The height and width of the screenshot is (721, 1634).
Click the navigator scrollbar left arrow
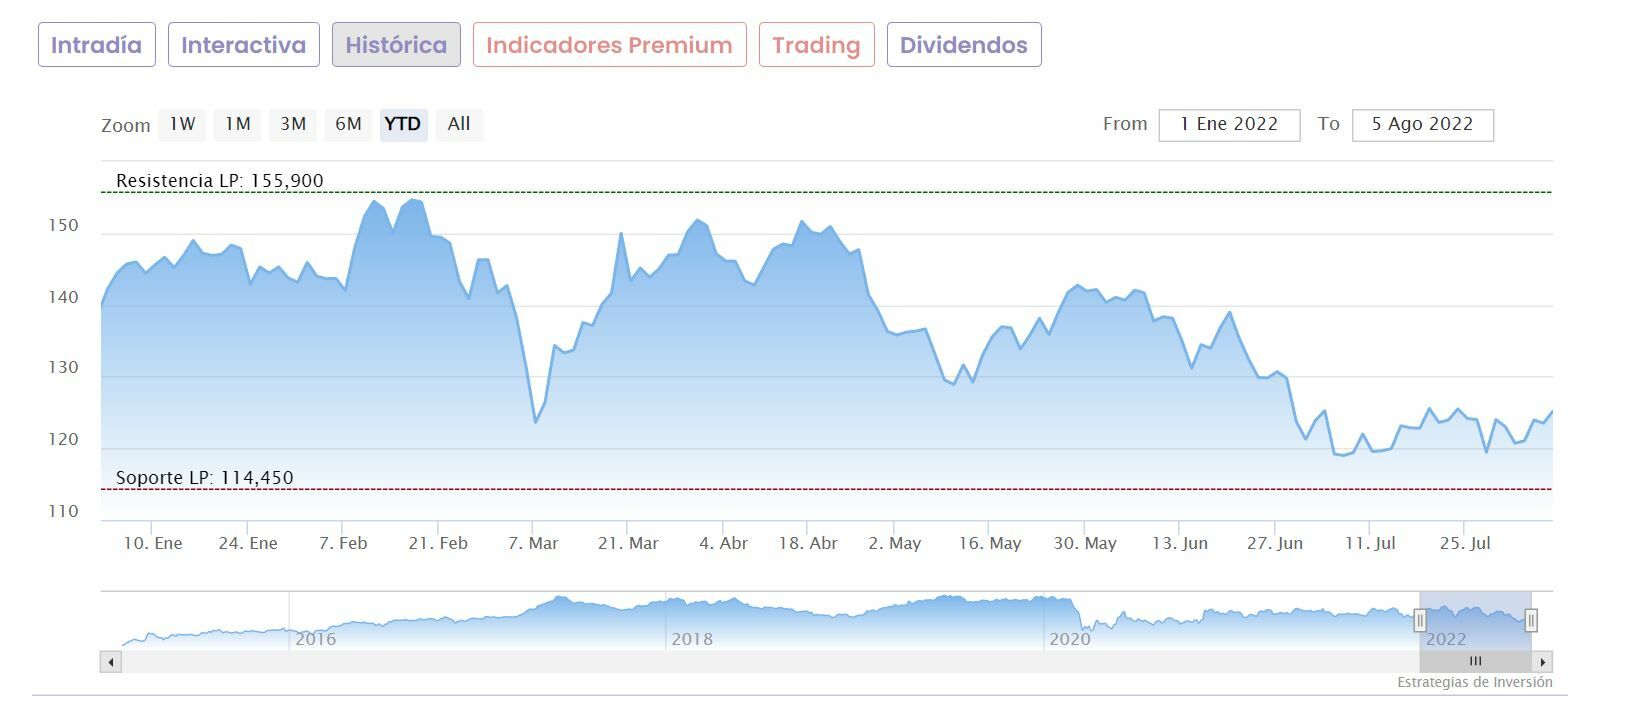111,662
